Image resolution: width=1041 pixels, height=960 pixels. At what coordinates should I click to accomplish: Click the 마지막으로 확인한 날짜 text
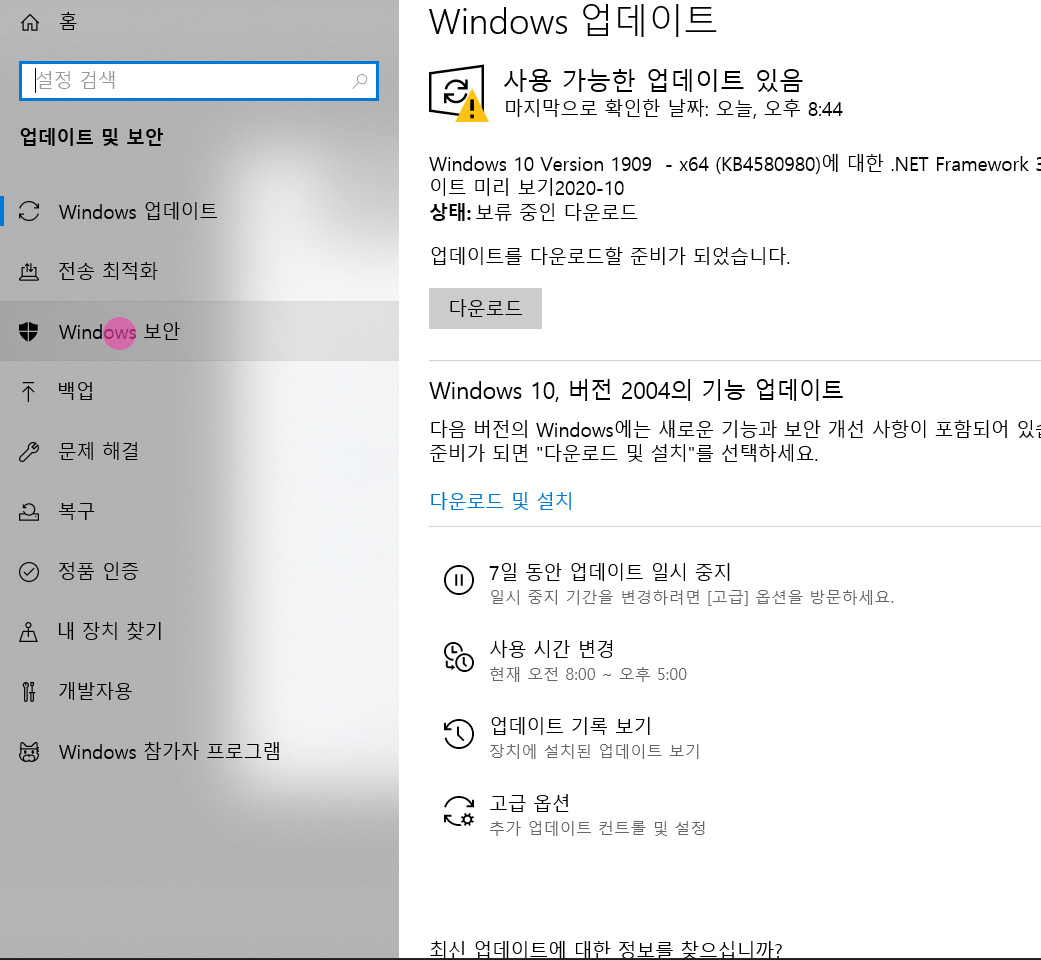pos(673,109)
